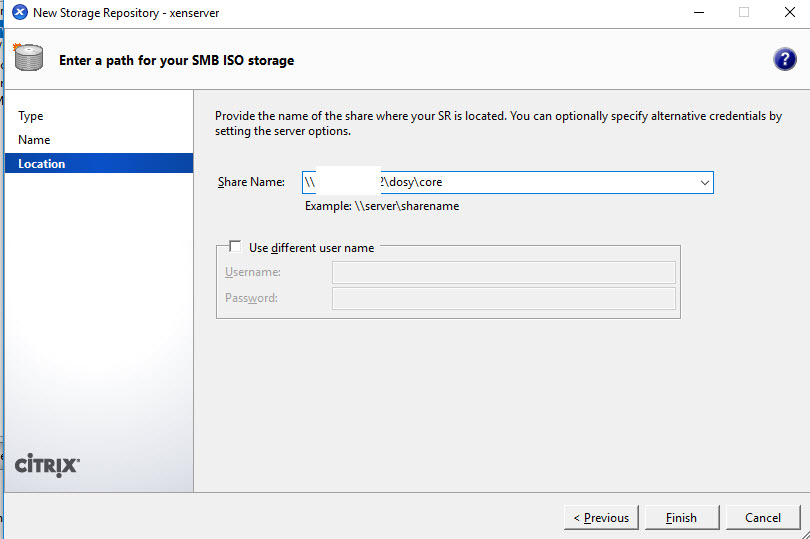
Task: Select the Location step in the sidebar
Action: [41, 164]
